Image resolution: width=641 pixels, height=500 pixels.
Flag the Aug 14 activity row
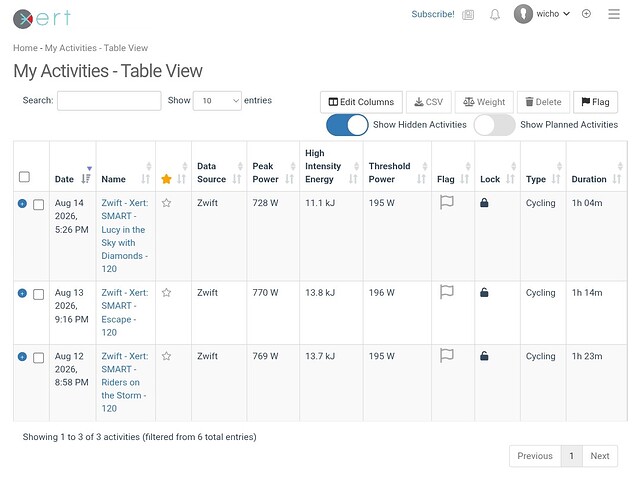446,202
